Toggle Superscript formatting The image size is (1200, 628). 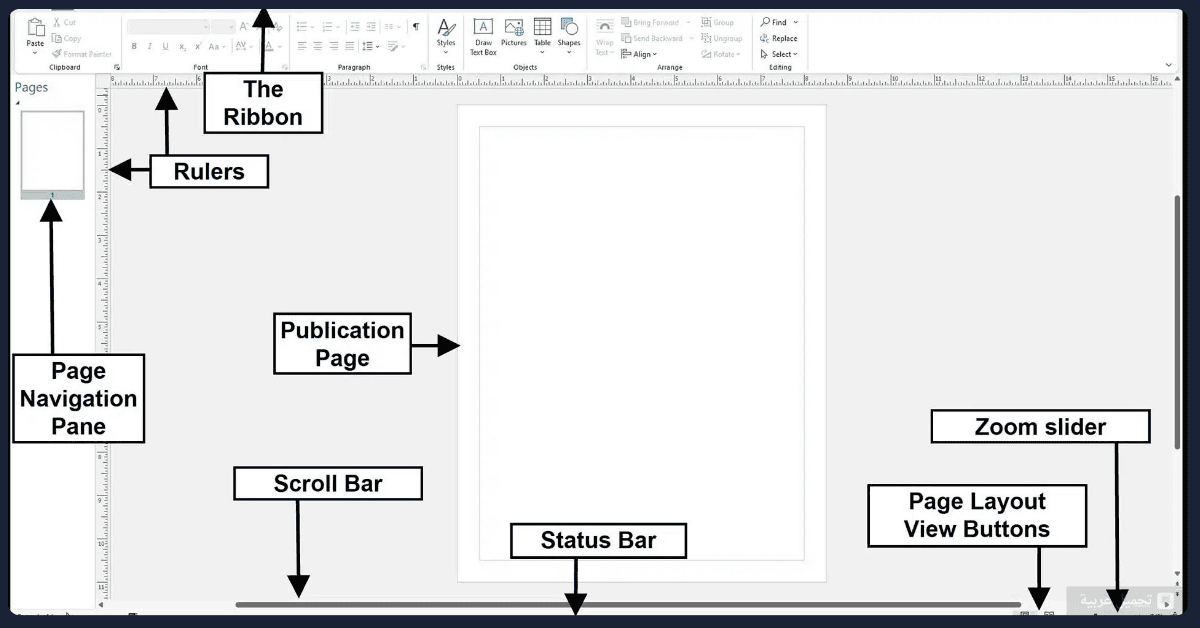pos(198,46)
